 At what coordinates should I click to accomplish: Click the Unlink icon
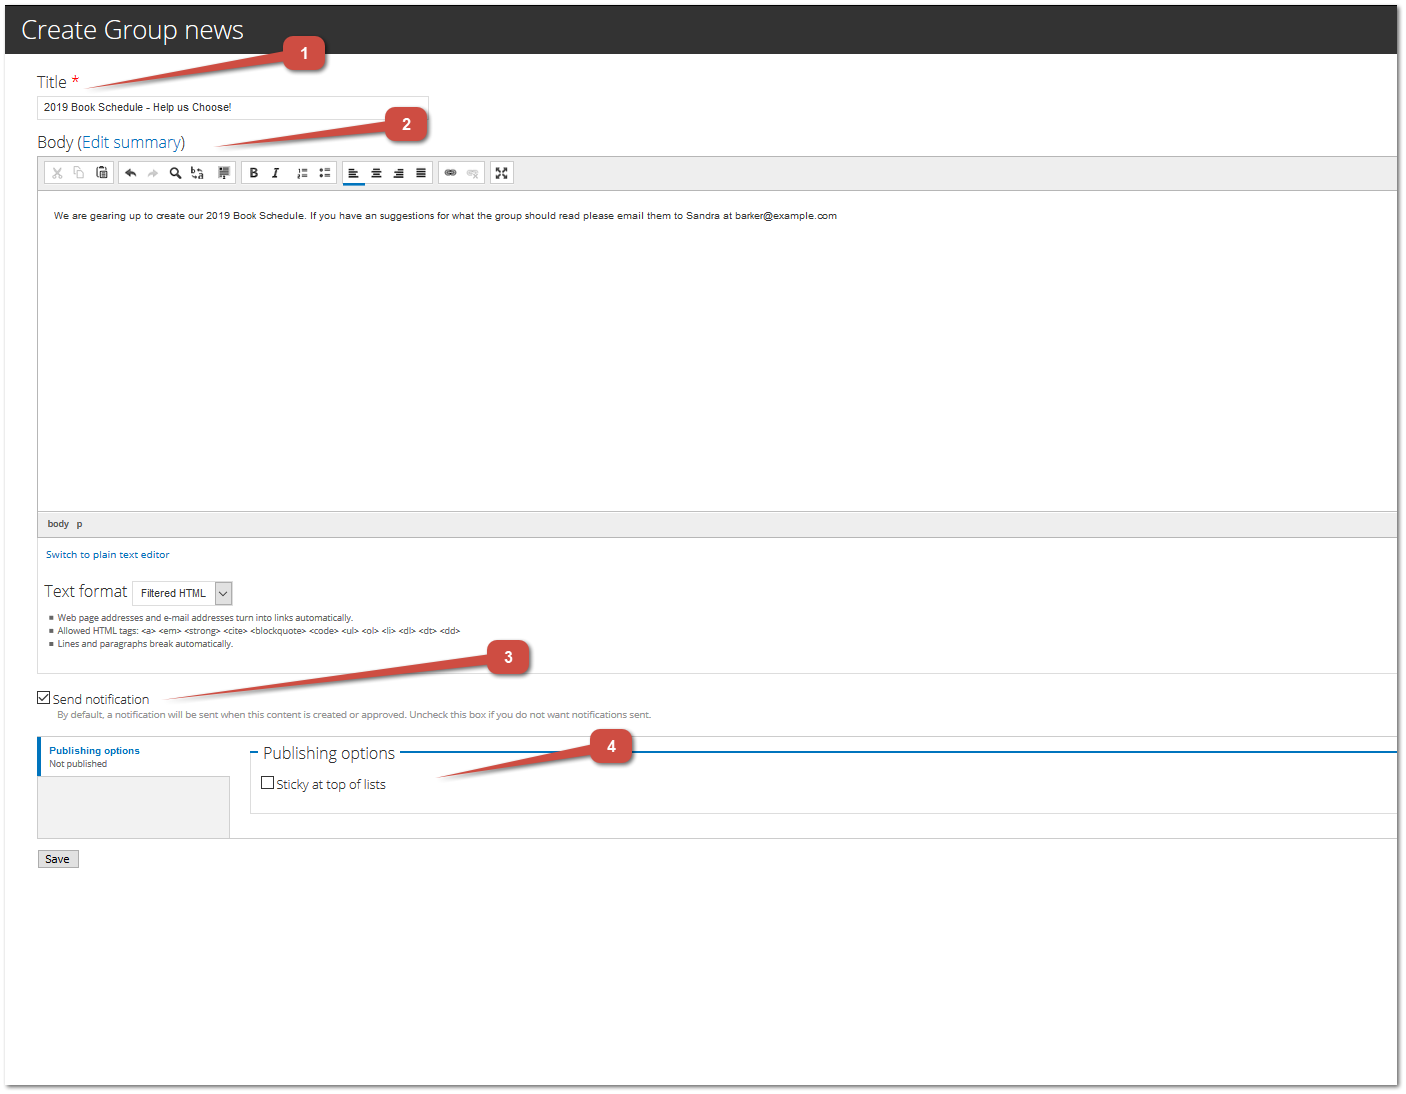(473, 173)
